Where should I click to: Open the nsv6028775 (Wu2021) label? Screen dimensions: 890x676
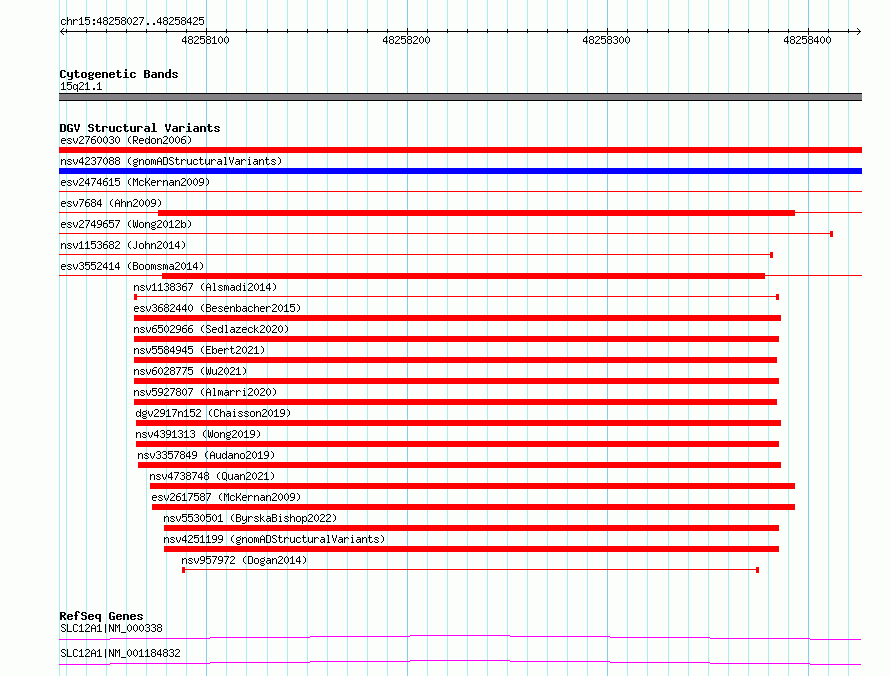click(x=190, y=371)
